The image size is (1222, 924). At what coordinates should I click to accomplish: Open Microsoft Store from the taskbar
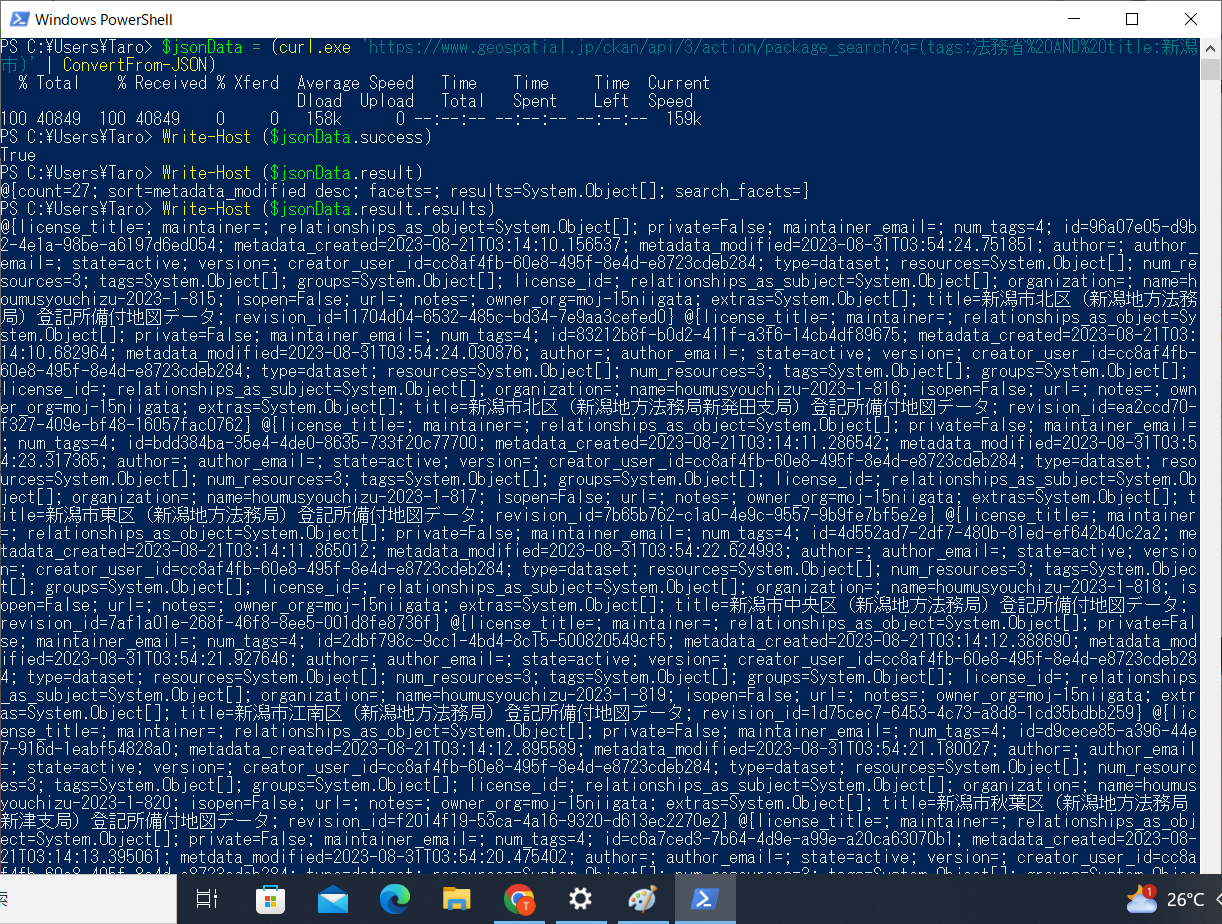pyautogui.click(x=270, y=899)
